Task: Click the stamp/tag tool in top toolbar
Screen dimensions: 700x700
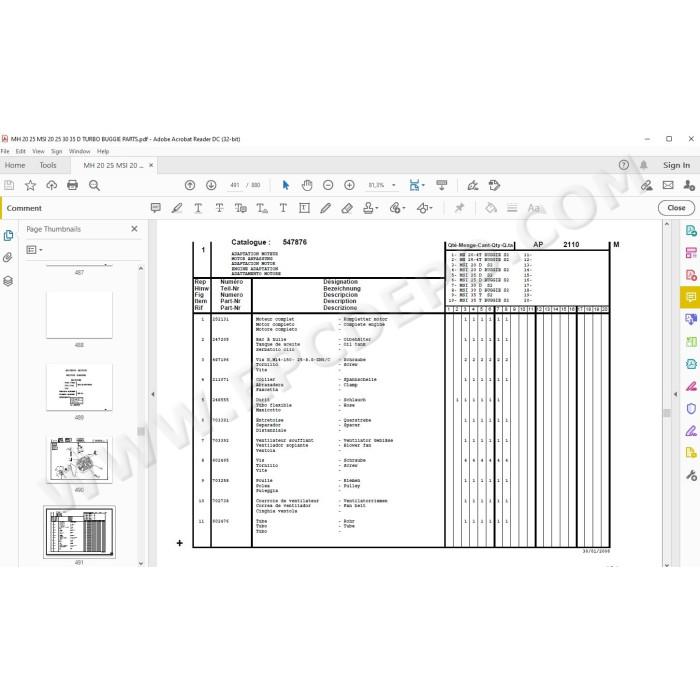Action: 494,185
